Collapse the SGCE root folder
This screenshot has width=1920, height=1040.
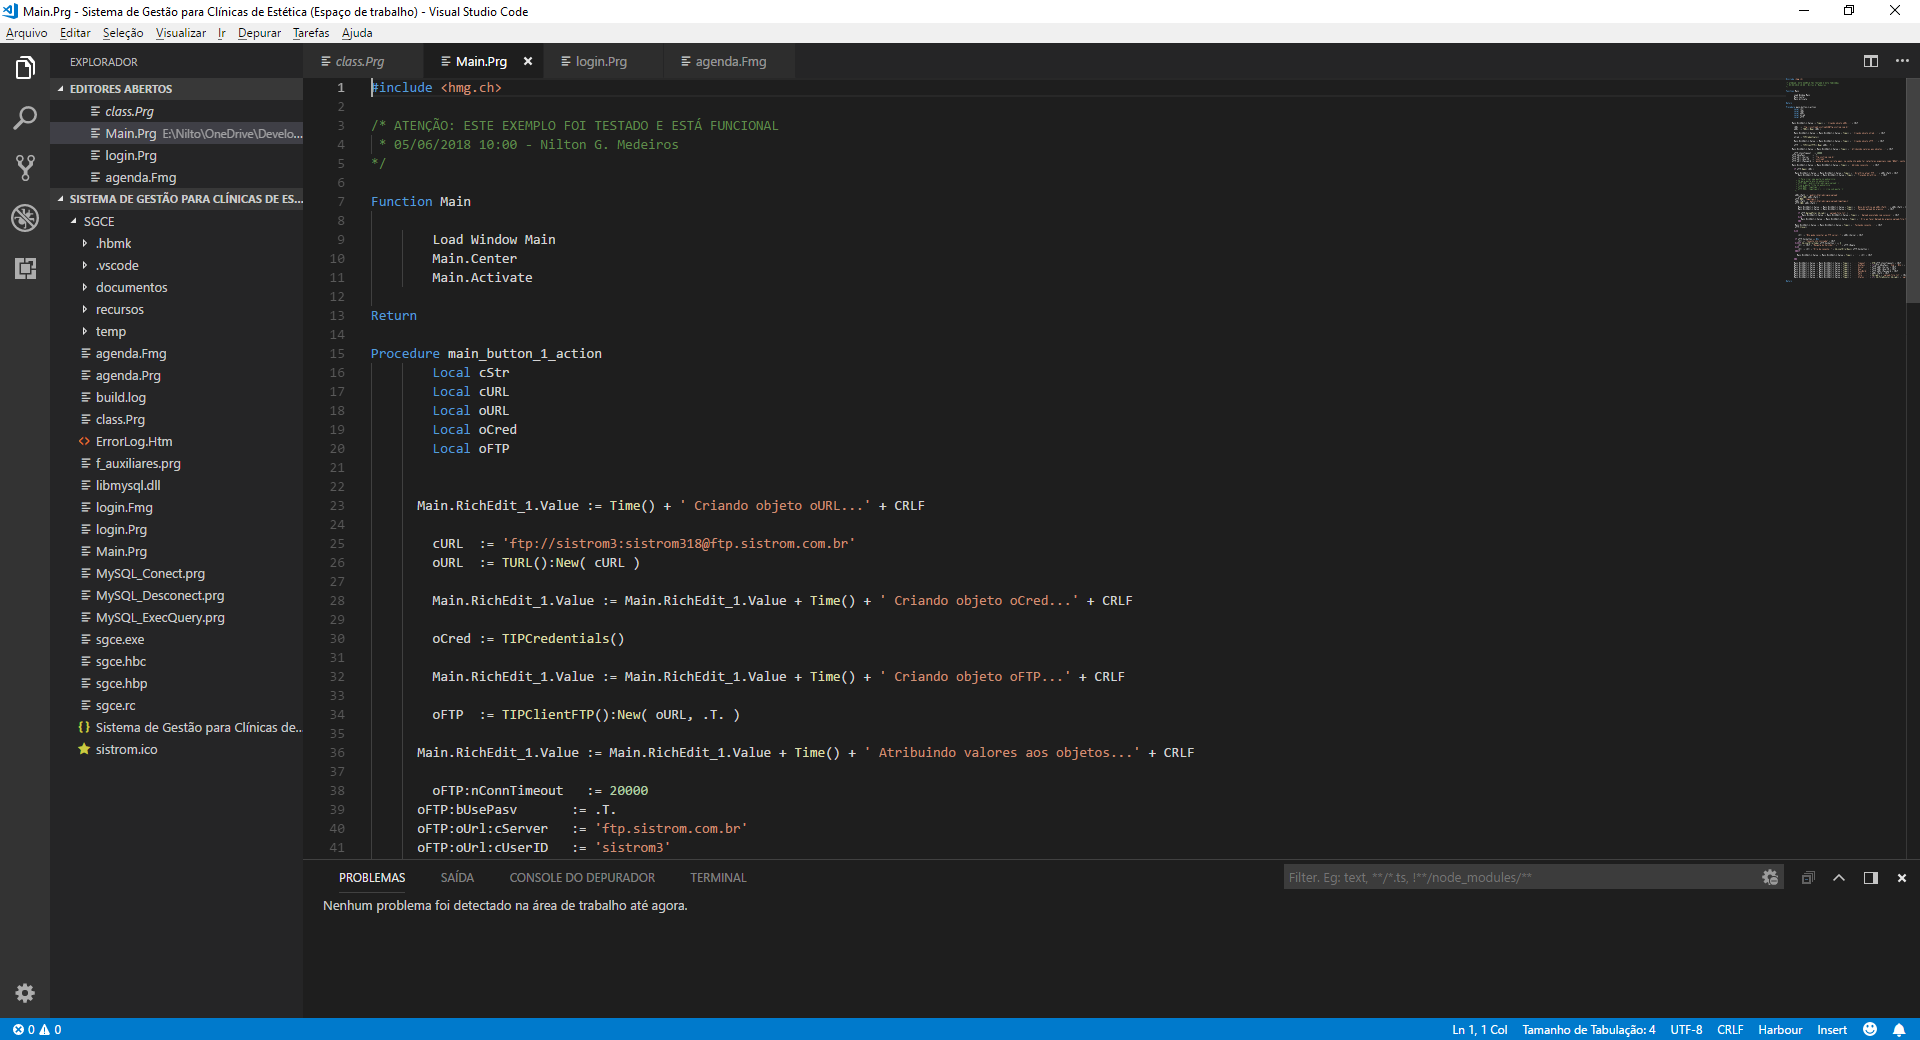coord(98,222)
